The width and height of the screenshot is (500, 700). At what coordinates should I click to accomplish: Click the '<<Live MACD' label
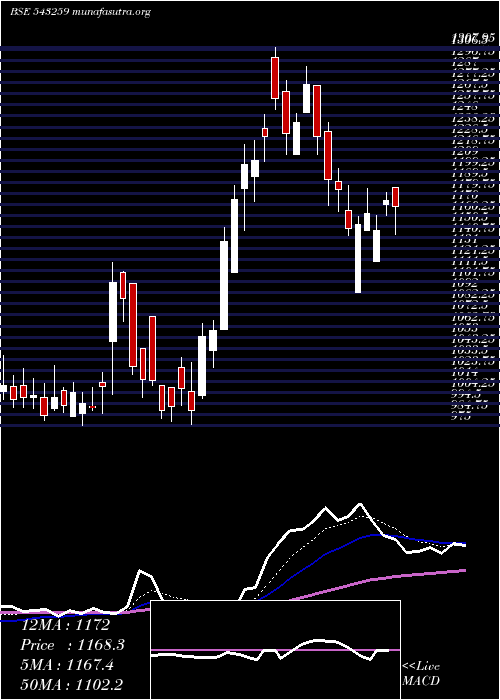[421, 674]
